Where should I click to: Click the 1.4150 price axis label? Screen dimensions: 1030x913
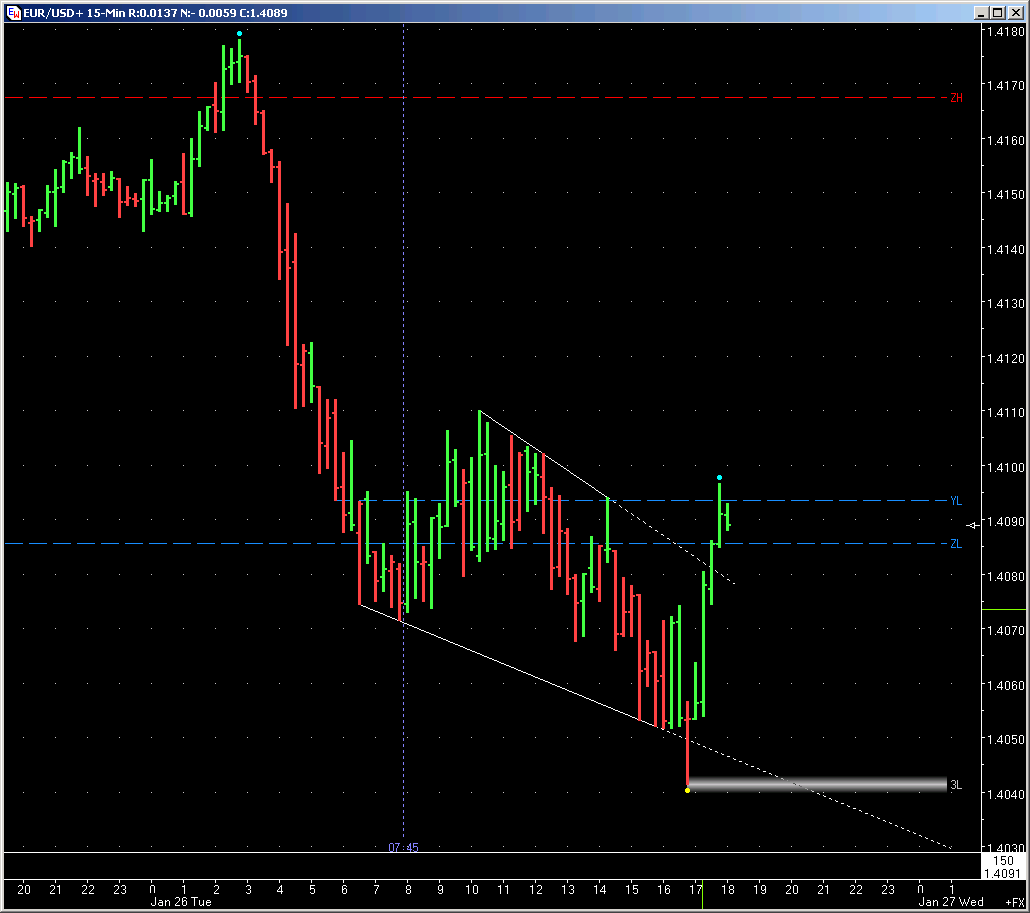1005,194
